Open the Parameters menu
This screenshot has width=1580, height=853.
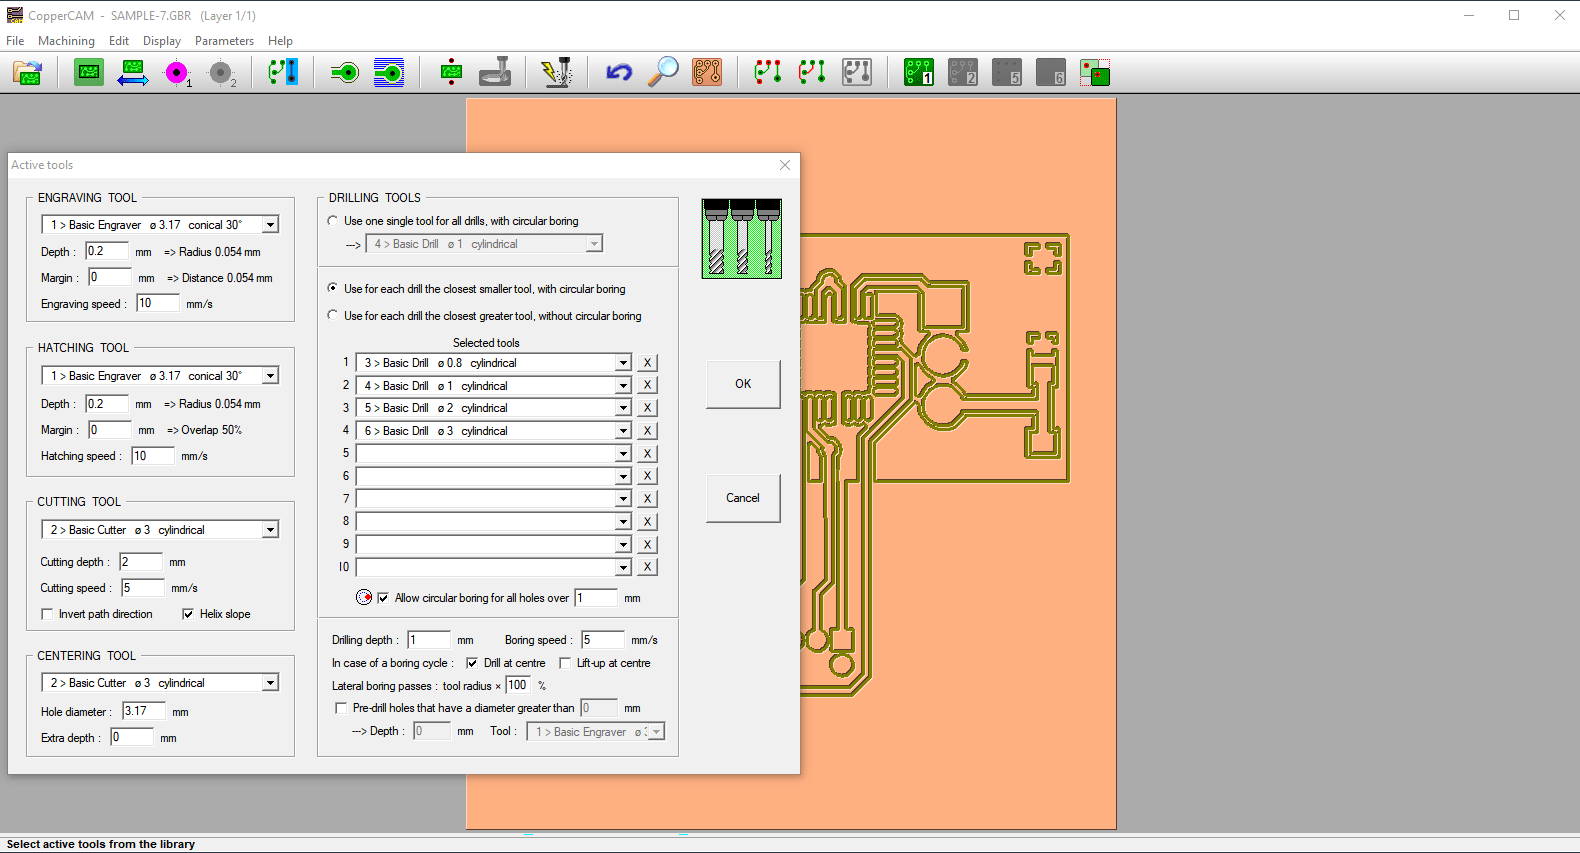(224, 41)
